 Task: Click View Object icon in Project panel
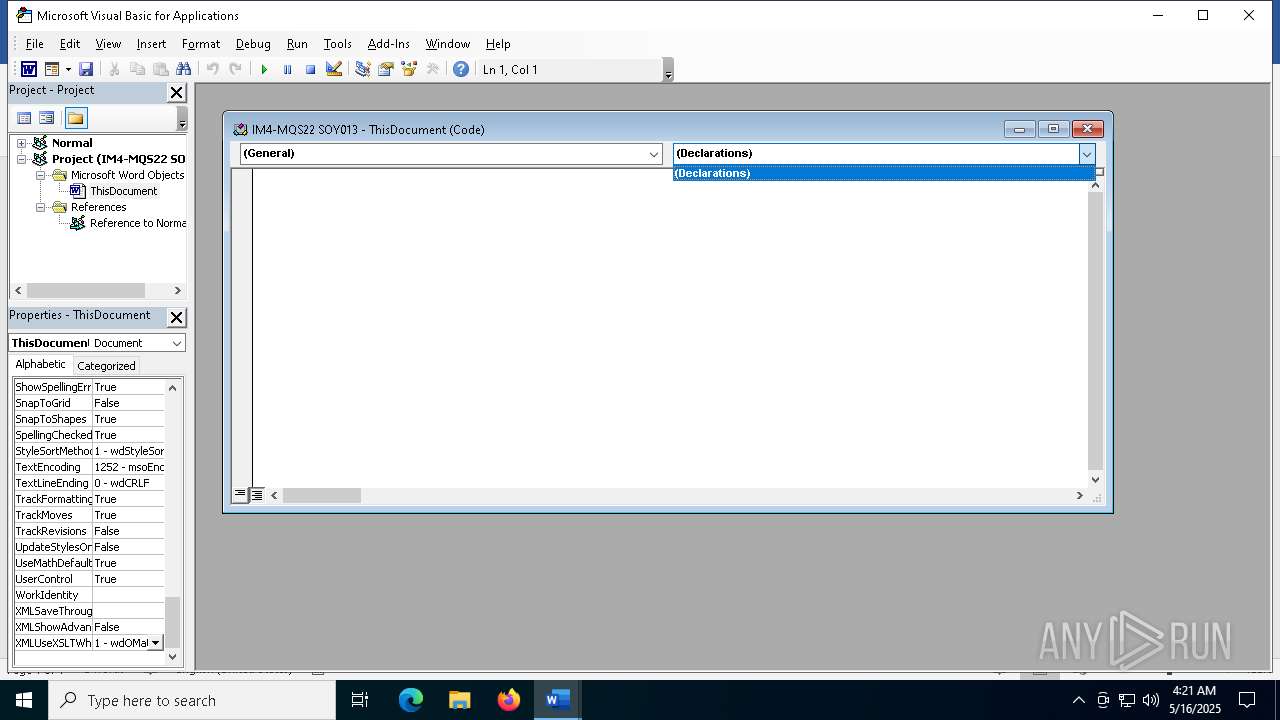pos(46,118)
